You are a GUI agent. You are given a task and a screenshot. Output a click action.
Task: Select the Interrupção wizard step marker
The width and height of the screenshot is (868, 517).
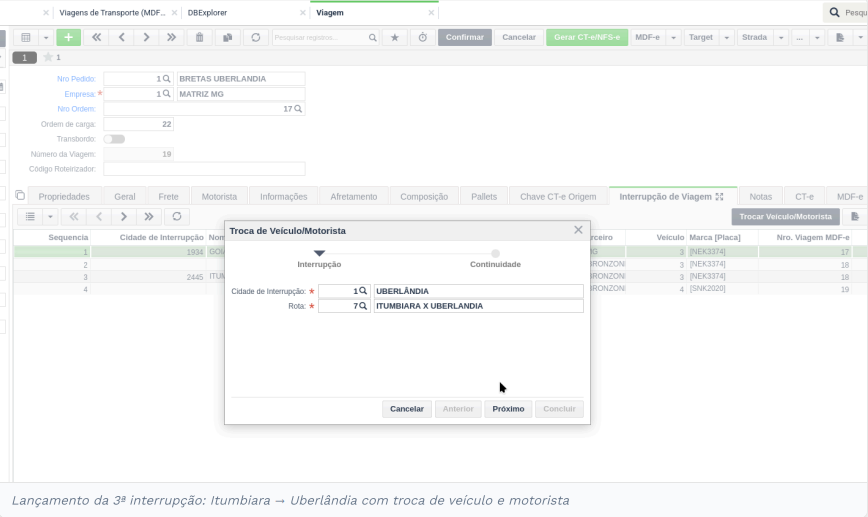tap(319, 253)
